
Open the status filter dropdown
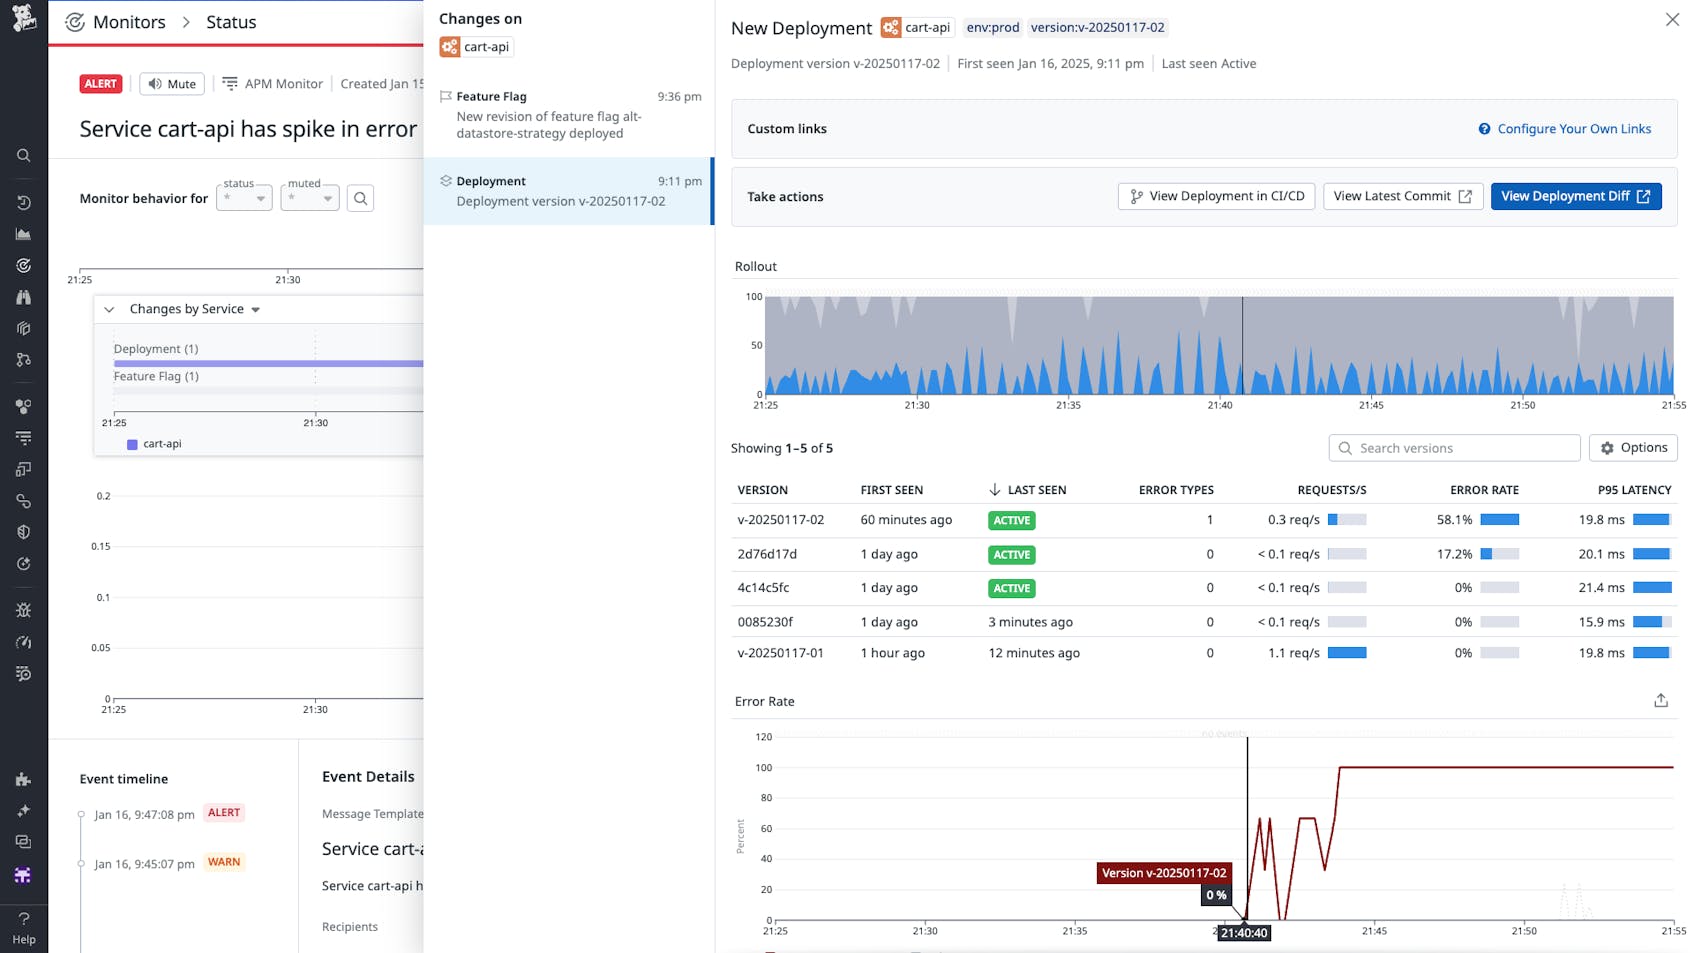coord(243,198)
